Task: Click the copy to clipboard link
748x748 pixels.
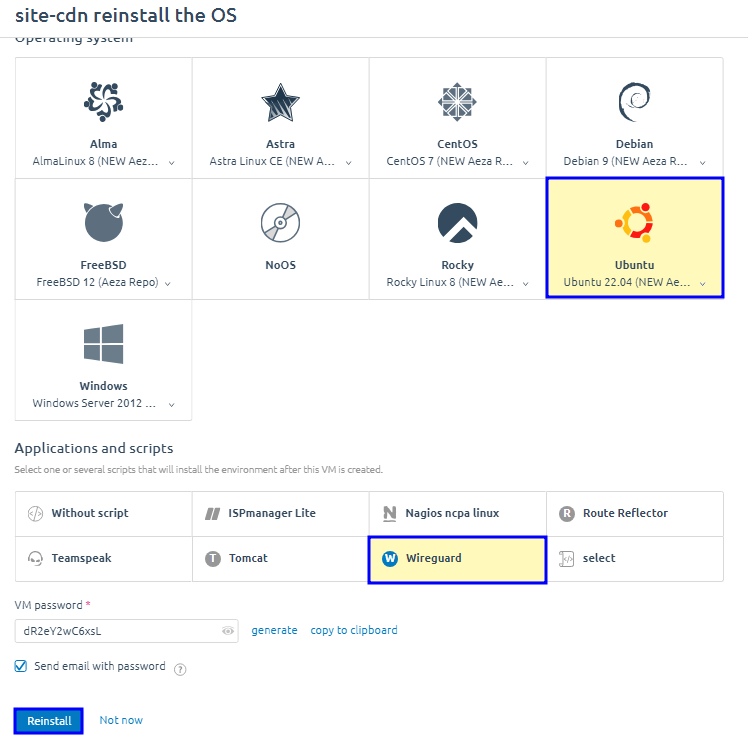Action: click(x=354, y=630)
